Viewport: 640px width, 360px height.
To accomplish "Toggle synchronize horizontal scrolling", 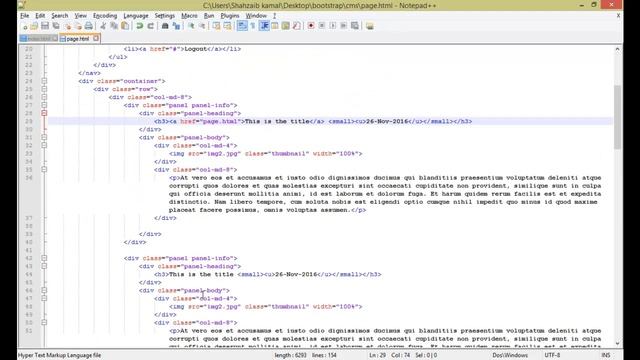I will [x=227, y=26].
